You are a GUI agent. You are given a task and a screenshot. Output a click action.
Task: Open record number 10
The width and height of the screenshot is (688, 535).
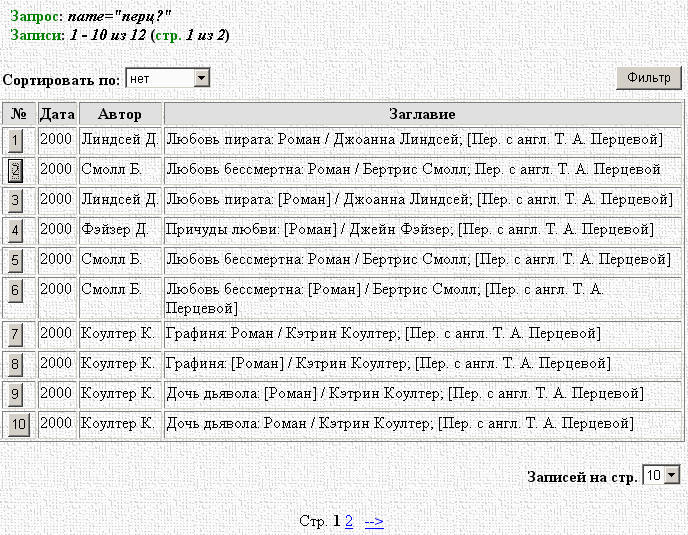click(18, 424)
